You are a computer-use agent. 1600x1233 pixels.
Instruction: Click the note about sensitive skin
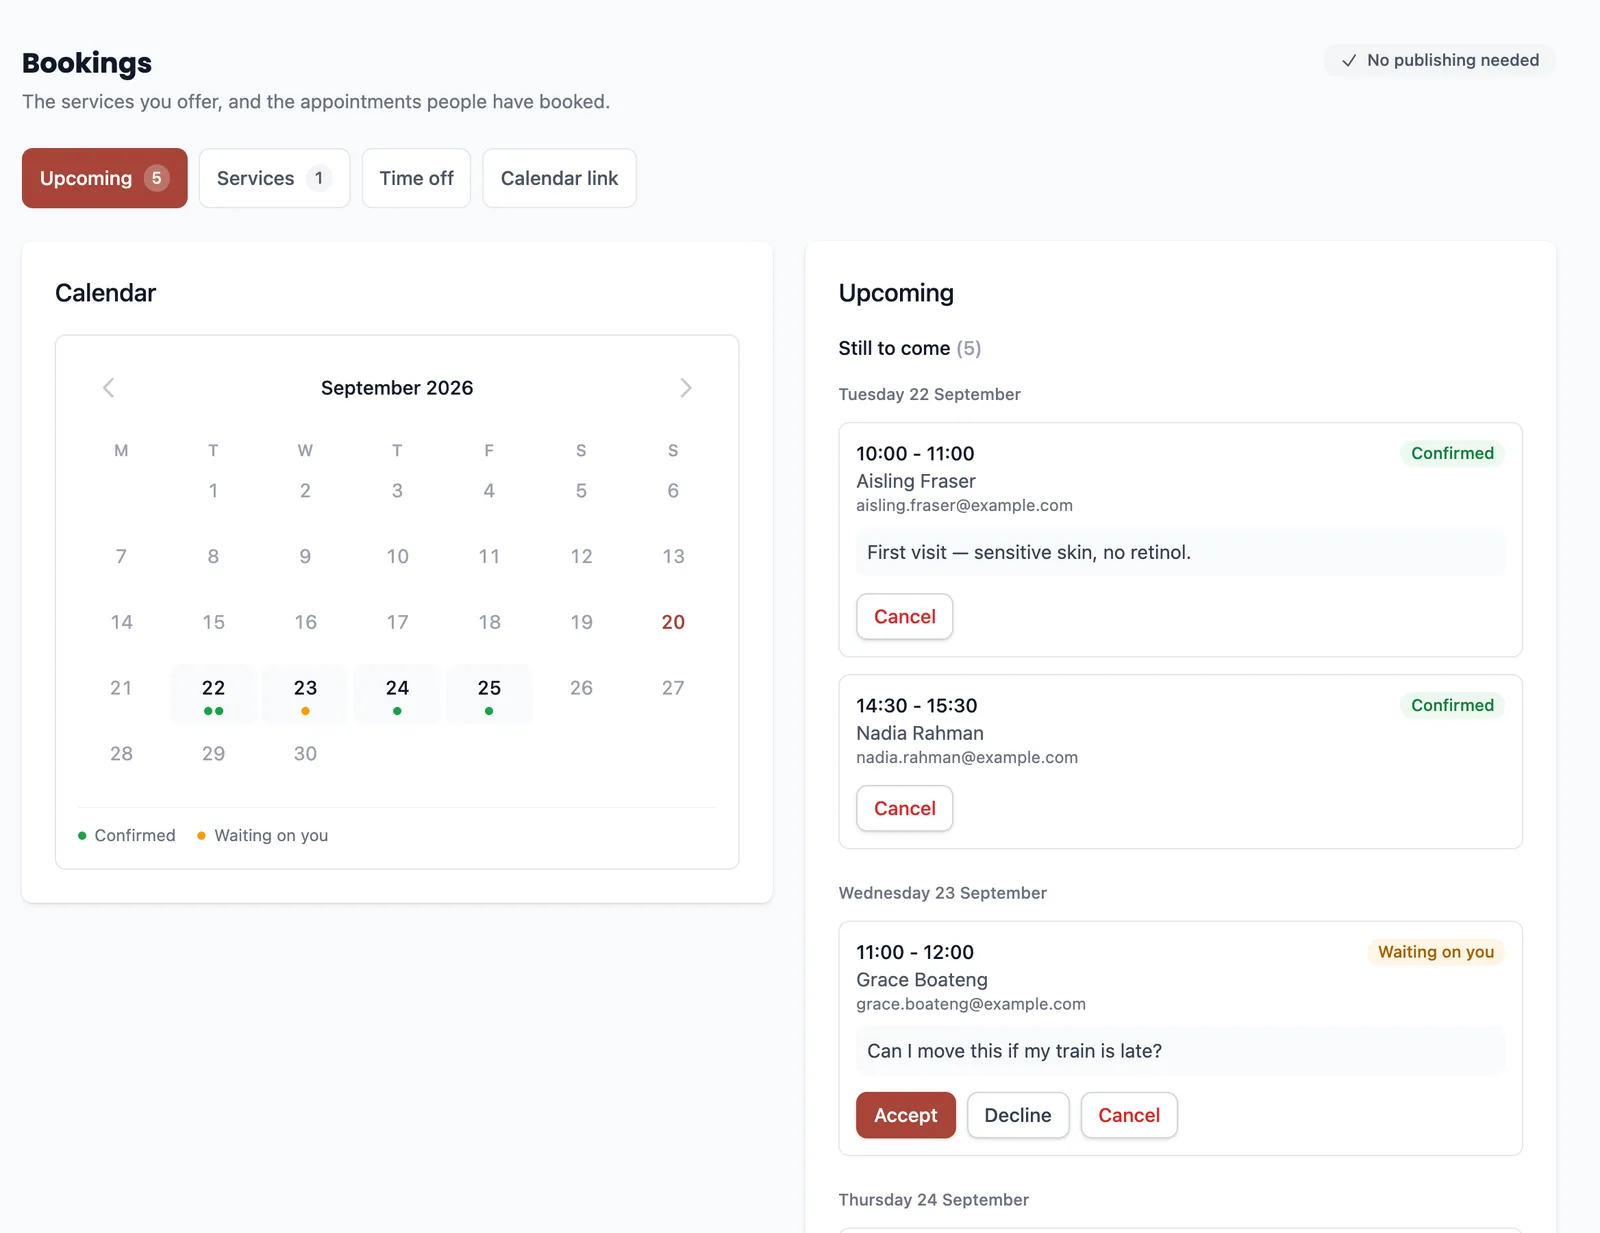tap(1180, 553)
